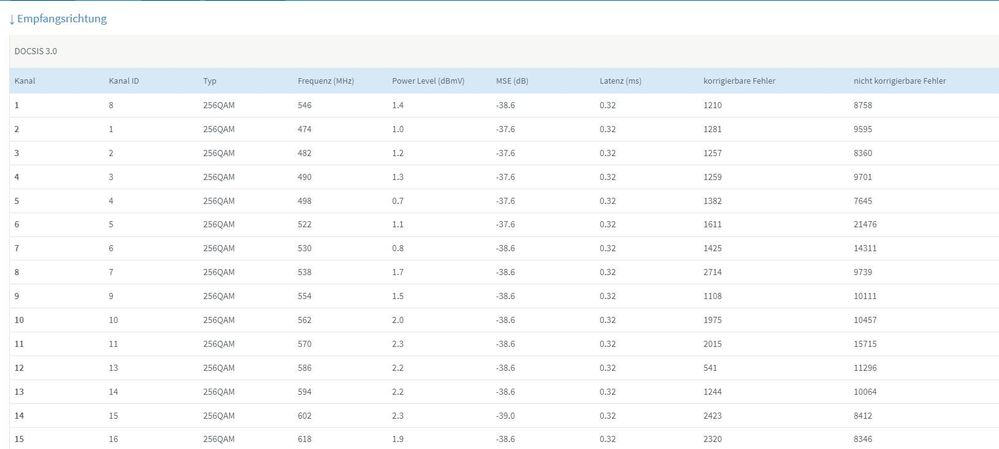The image size is (999, 449).
Task: Click uncorrectable error count 9595
Action: [x=863, y=129]
